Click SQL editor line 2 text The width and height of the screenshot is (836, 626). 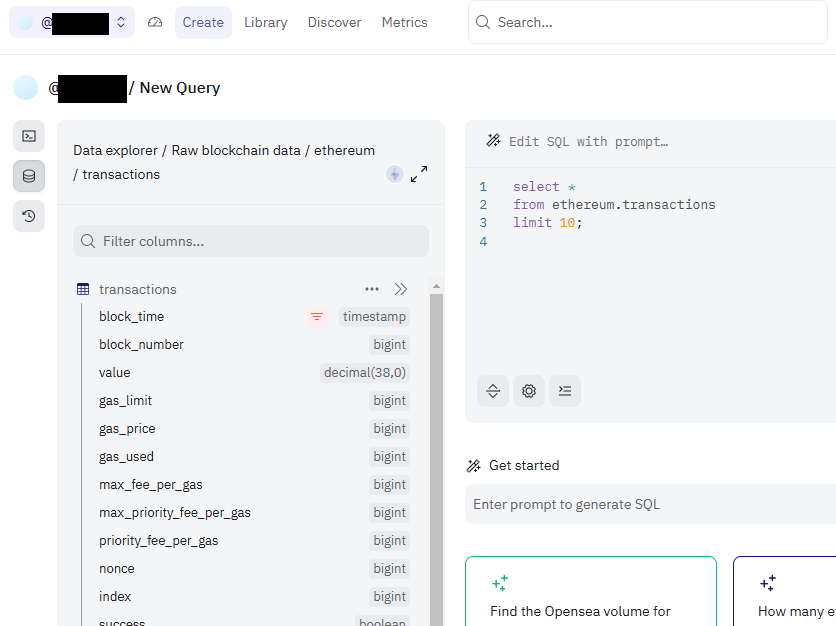pos(614,205)
